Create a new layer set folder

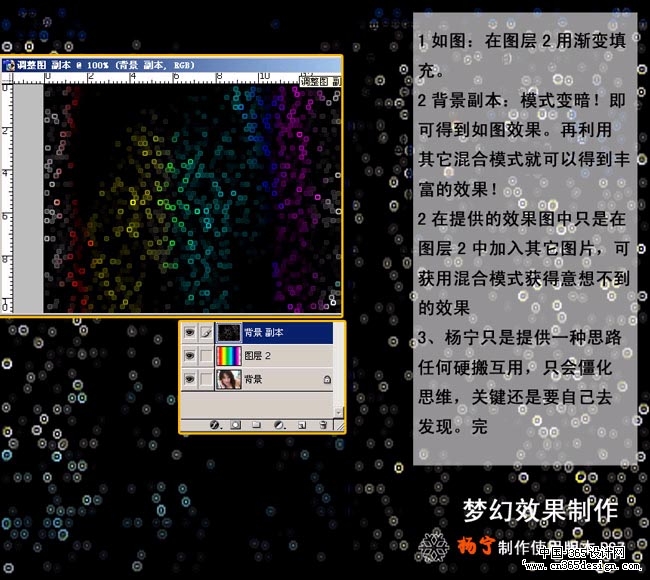click(x=257, y=425)
